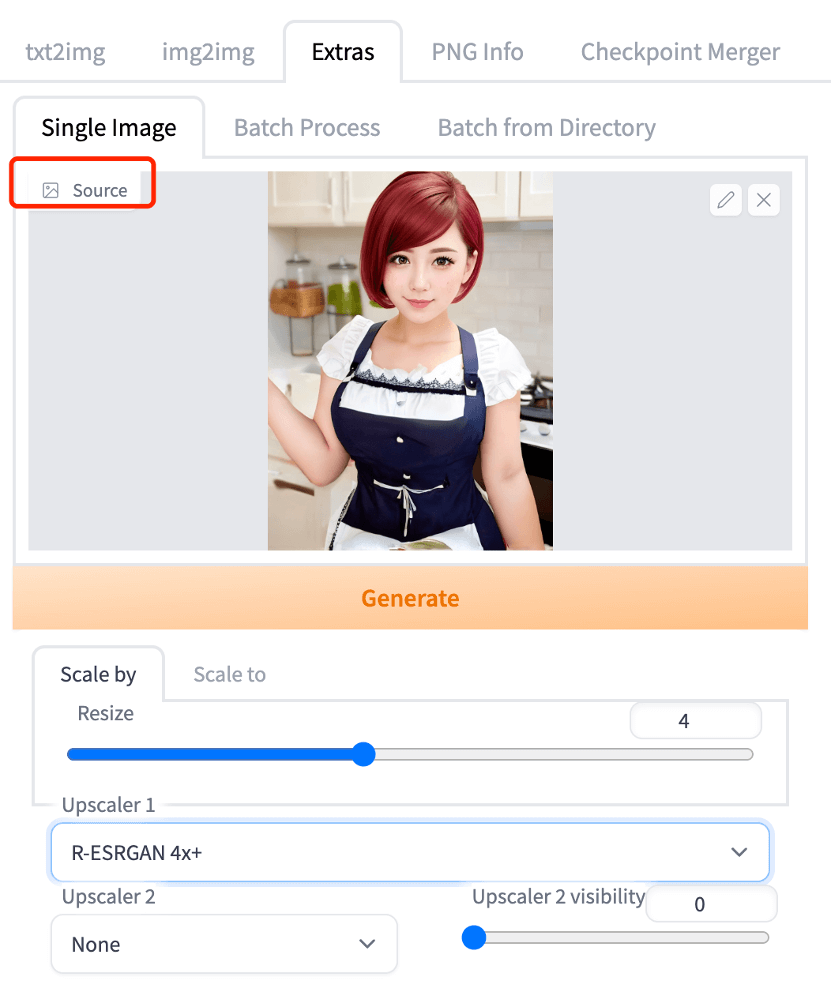Select the Extras tab
This screenshot has height=992, width=832.
[x=343, y=52]
